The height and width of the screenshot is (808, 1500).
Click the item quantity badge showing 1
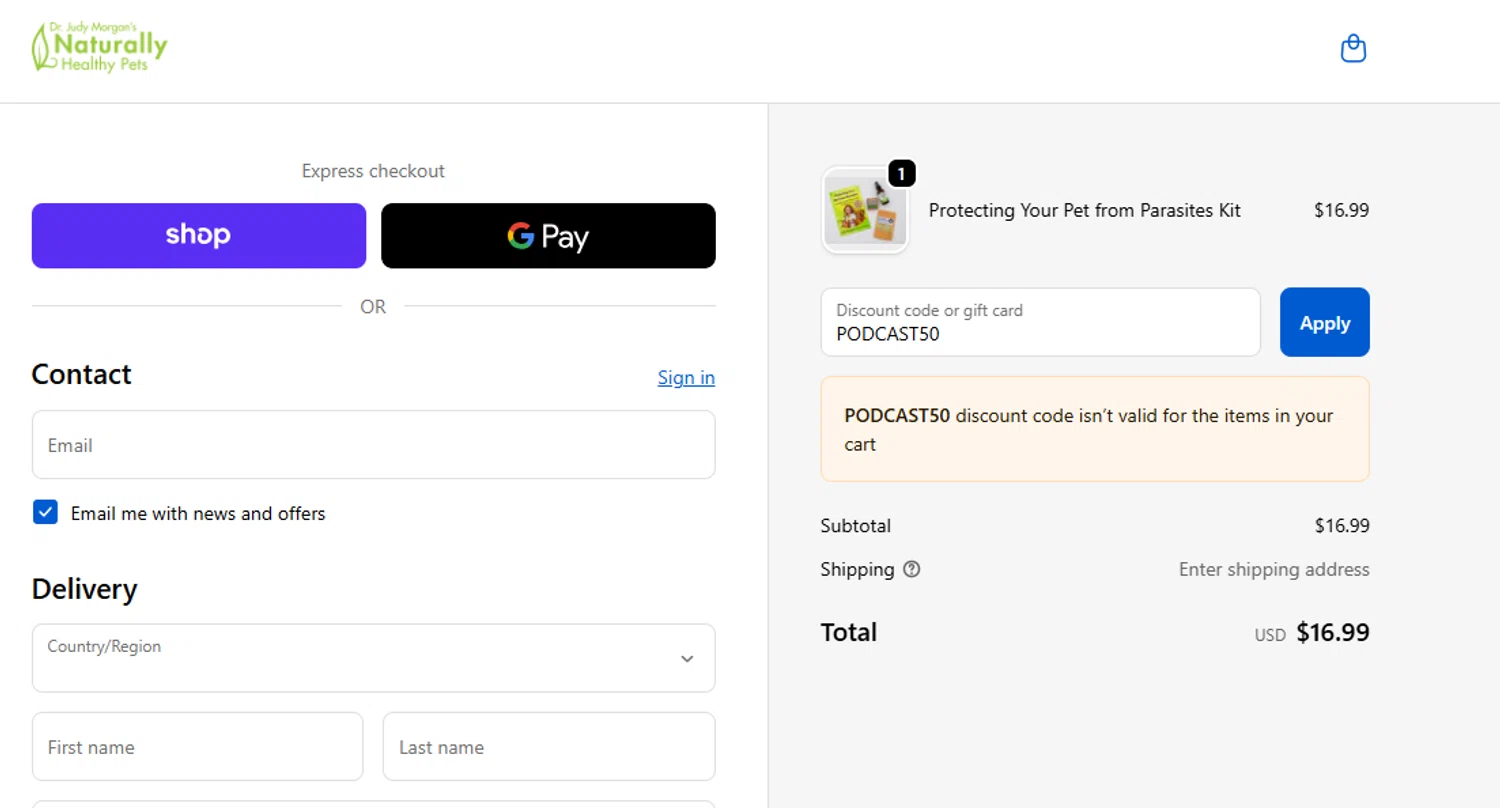click(x=901, y=174)
